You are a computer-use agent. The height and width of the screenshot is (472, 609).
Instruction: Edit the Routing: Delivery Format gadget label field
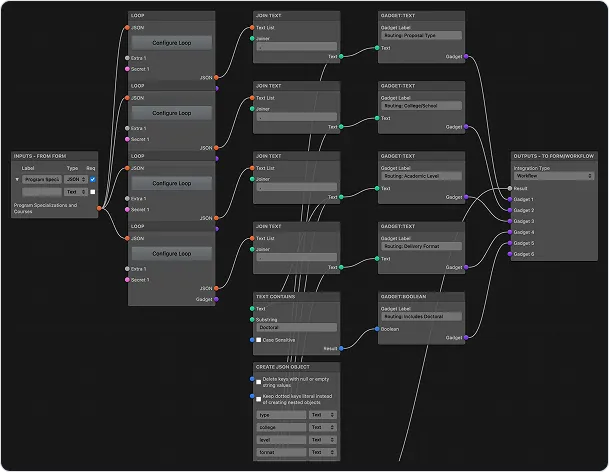(421, 246)
